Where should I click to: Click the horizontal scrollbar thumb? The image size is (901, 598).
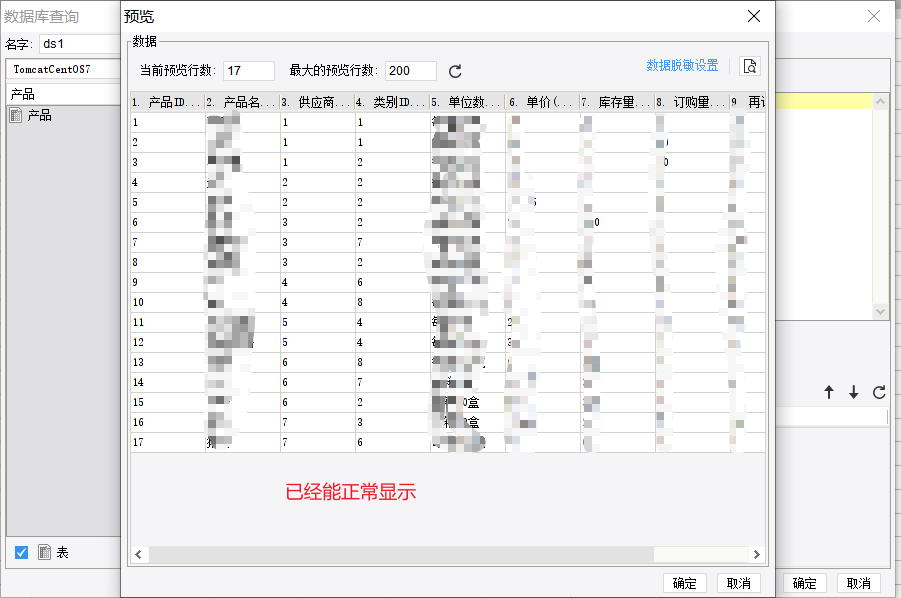(x=401, y=554)
